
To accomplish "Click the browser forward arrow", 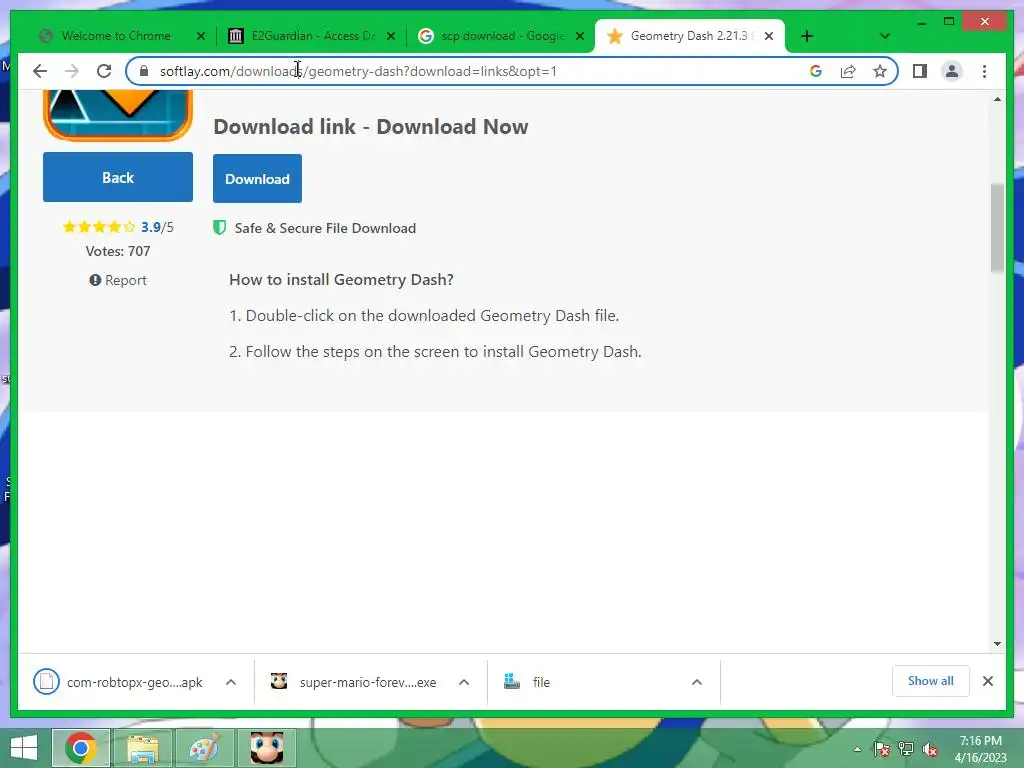I will [x=72, y=71].
